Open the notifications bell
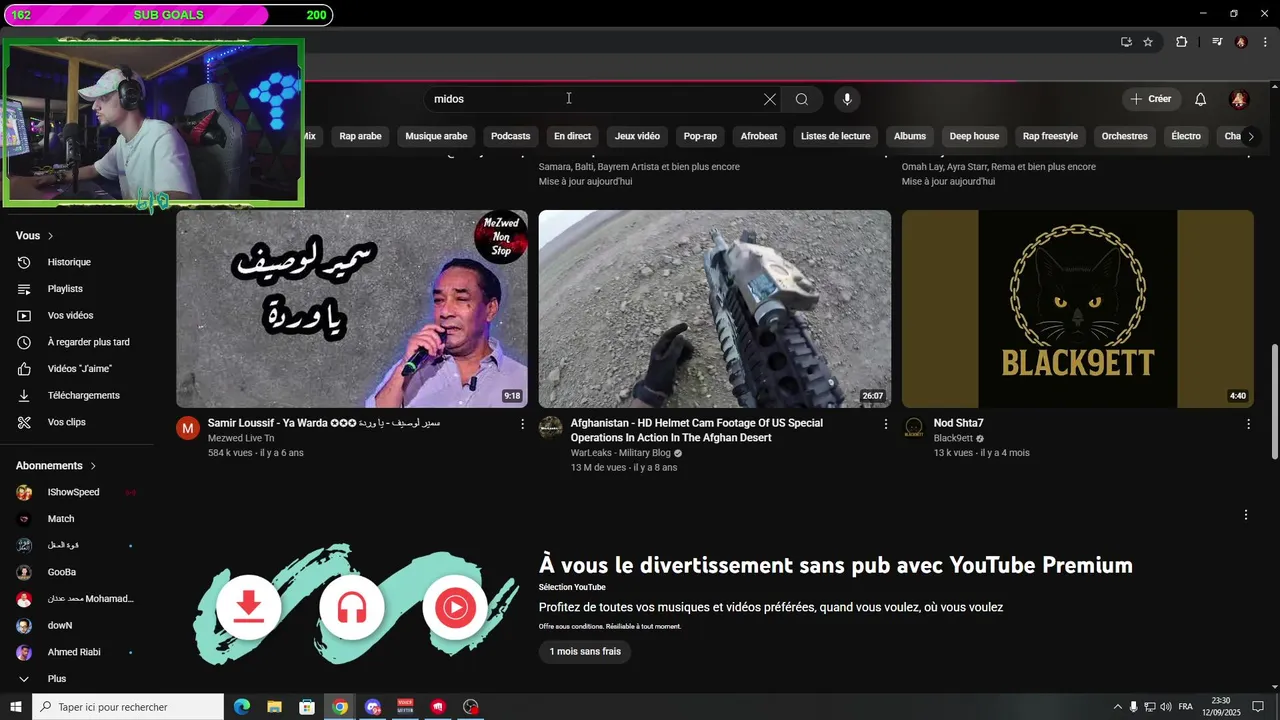This screenshot has height=720, width=1280. click(1201, 99)
